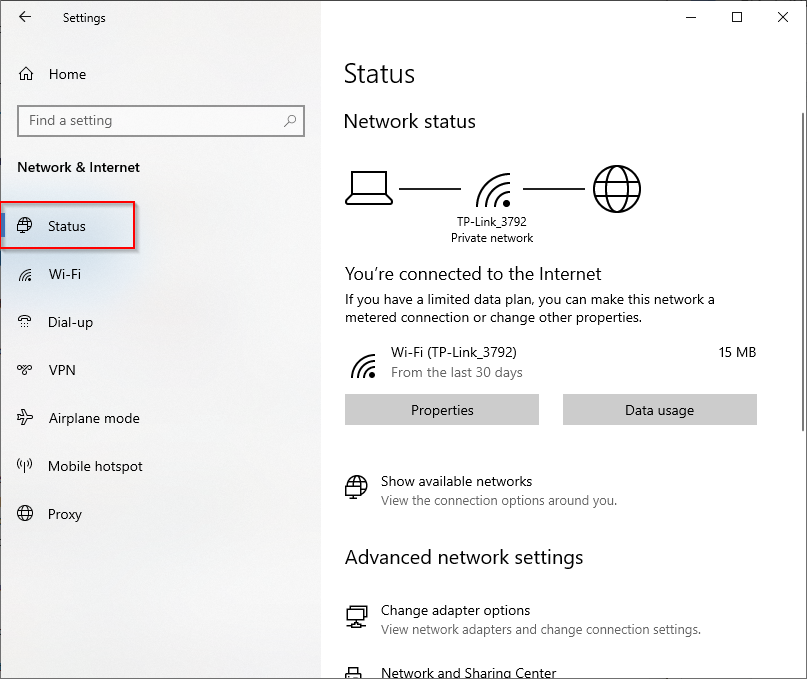Click the VPN sidebar icon
The width and height of the screenshot is (807, 679).
(x=26, y=370)
